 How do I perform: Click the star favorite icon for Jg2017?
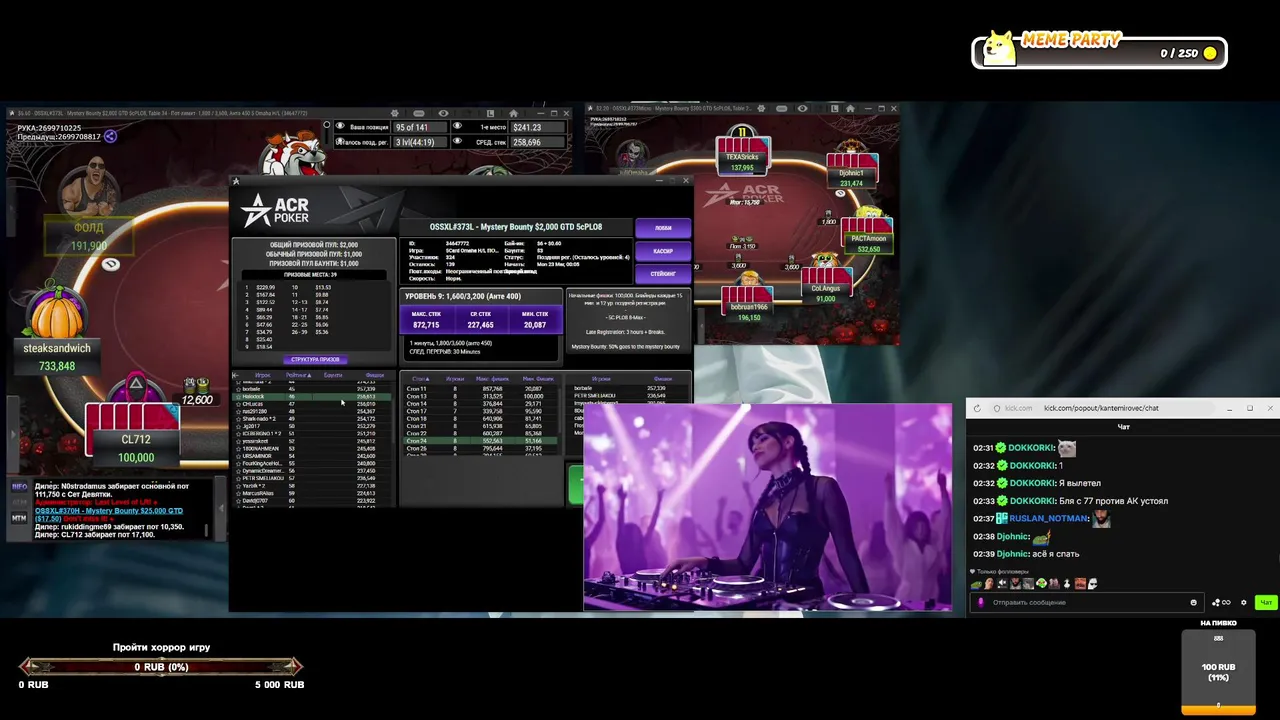[237, 426]
